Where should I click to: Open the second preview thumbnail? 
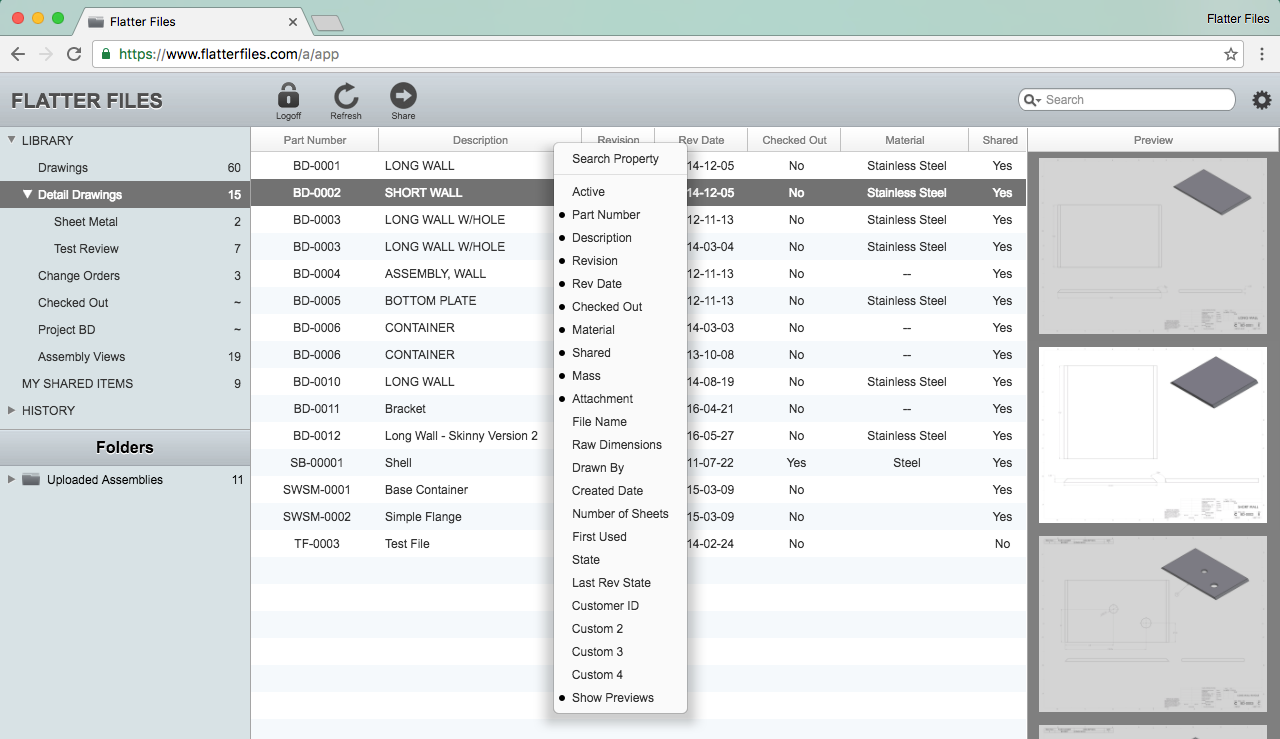(x=1153, y=435)
